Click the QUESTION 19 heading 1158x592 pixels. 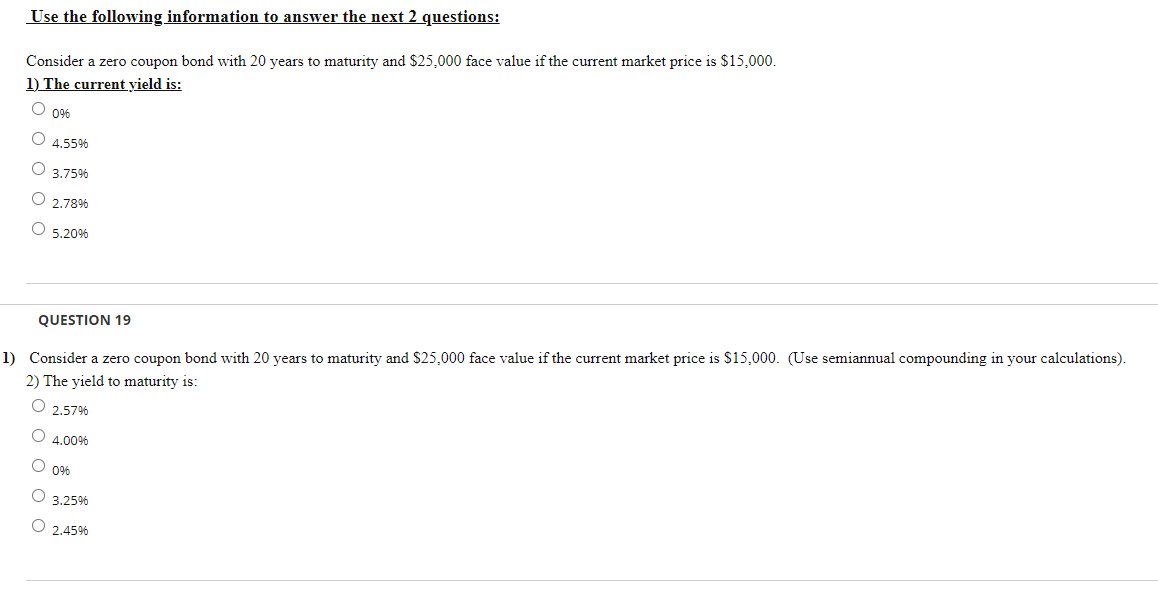pos(84,320)
